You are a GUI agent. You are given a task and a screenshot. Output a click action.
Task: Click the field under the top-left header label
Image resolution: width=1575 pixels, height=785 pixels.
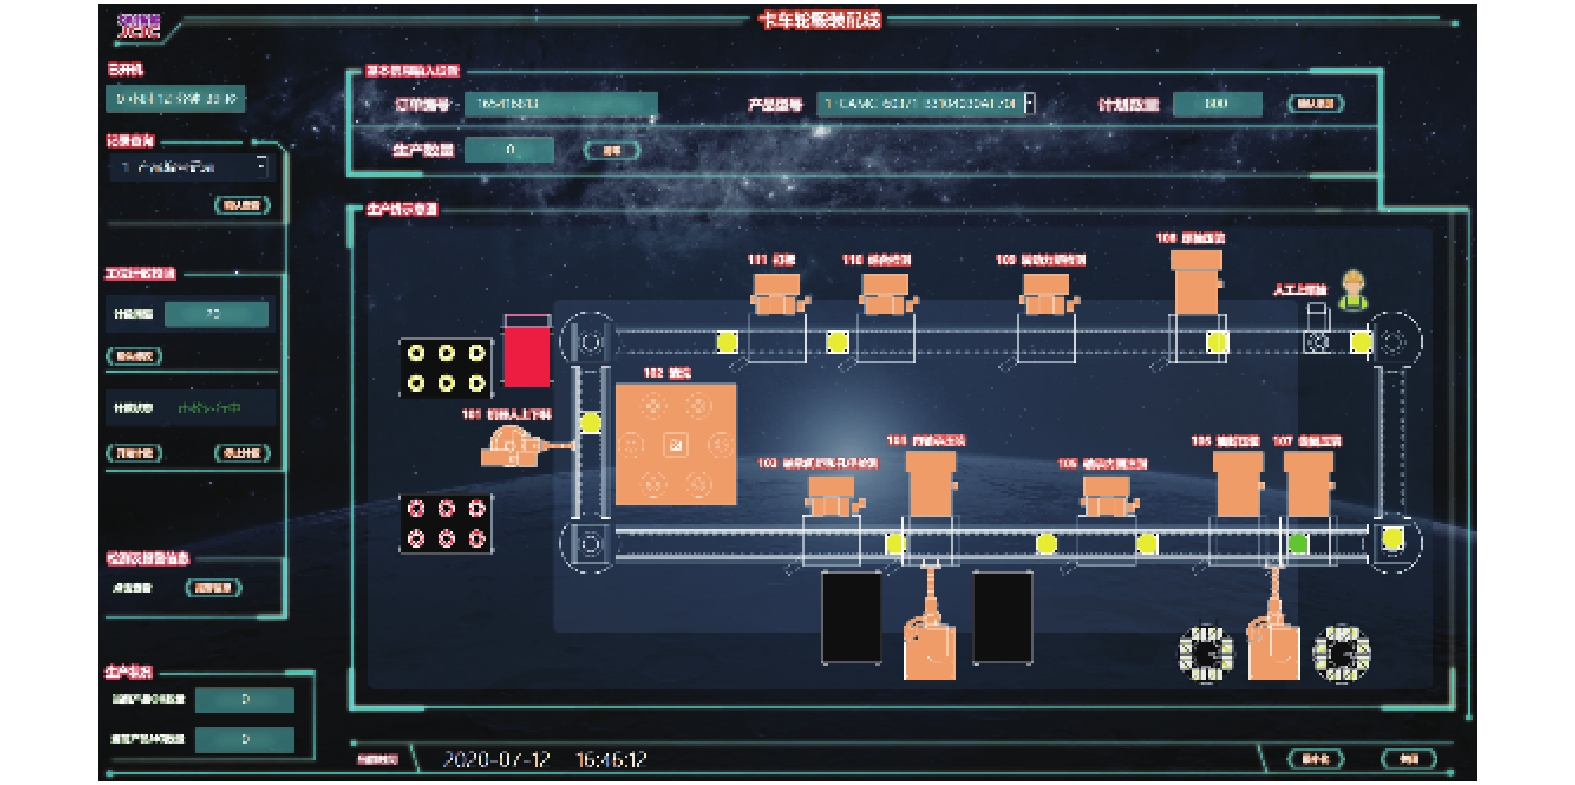click(175, 98)
